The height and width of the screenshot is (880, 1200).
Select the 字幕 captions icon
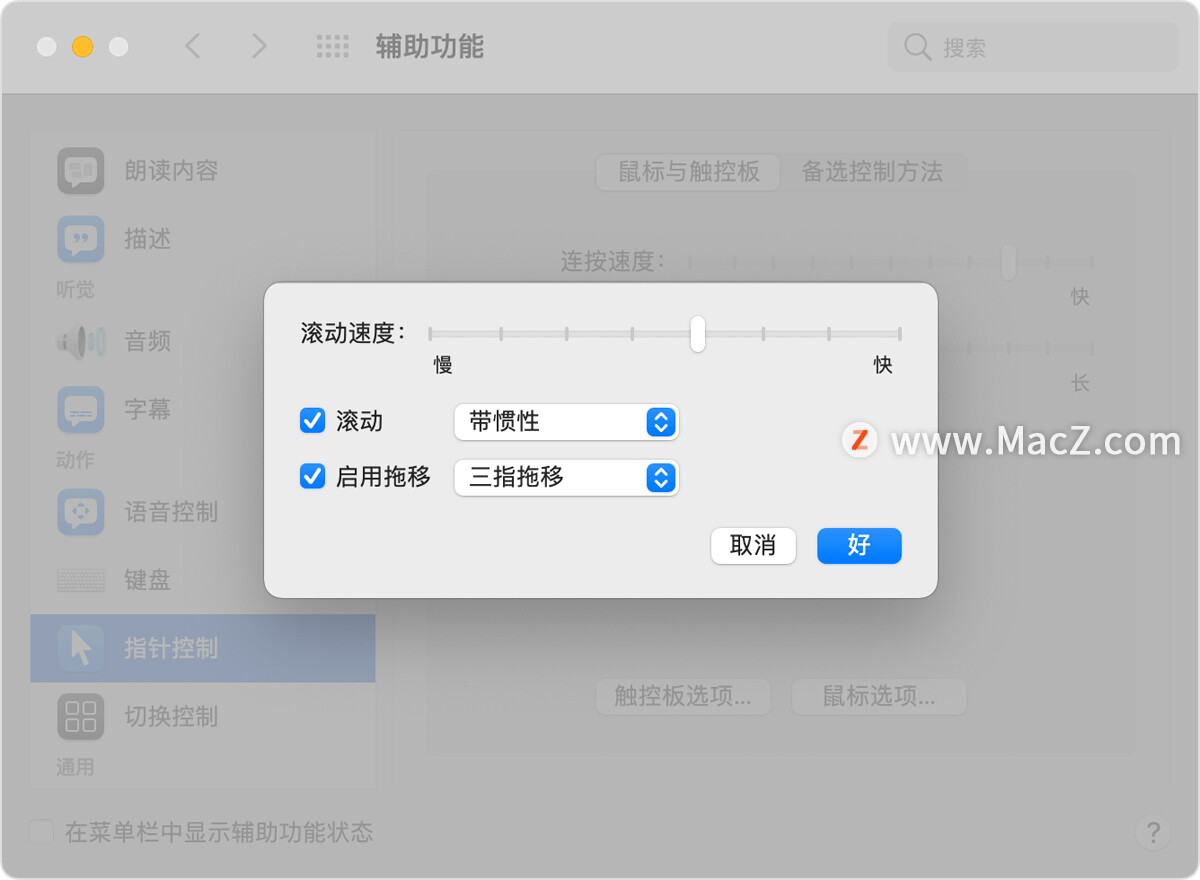81,410
